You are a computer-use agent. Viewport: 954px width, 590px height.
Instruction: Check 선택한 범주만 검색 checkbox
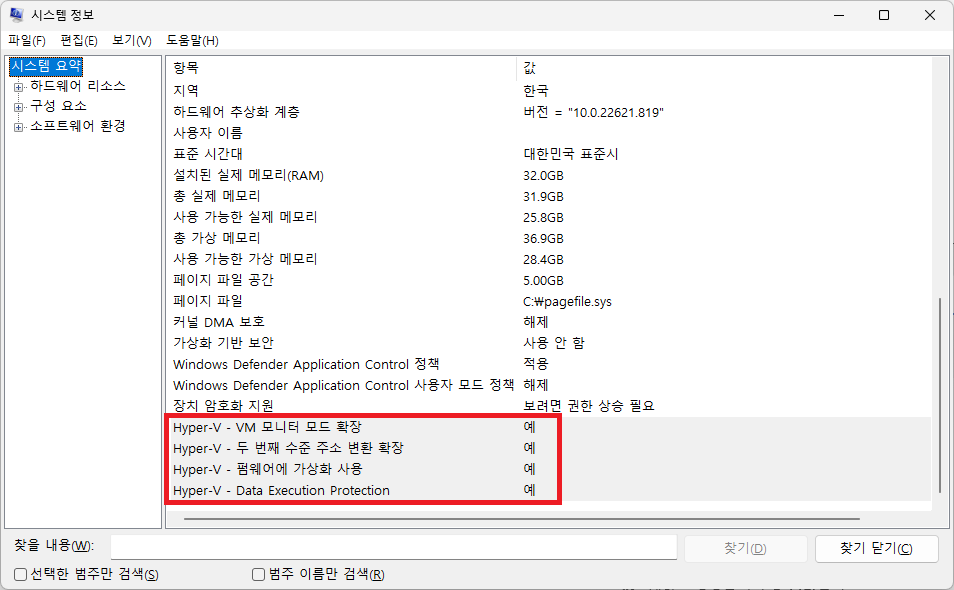pos(21,574)
